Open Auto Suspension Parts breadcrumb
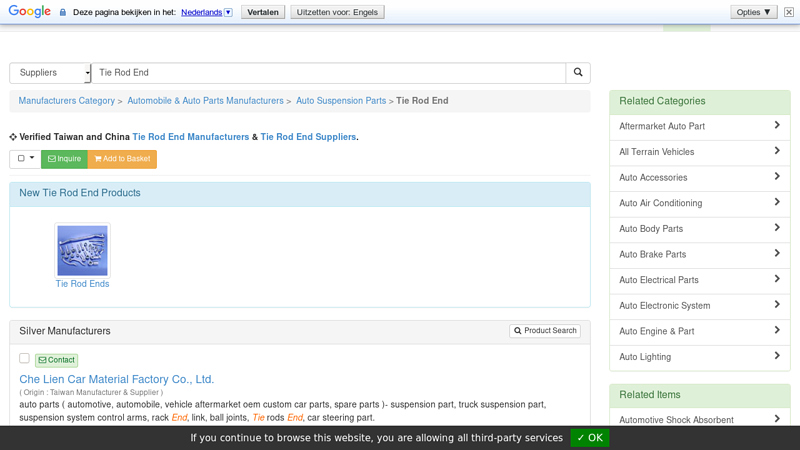This screenshot has width=800, height=450. [x=340, y=101]
